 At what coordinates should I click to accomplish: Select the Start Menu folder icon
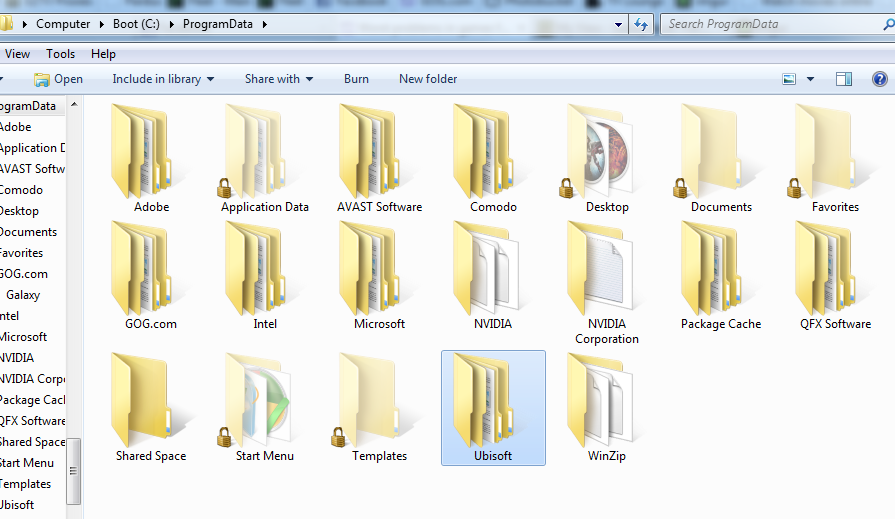click(256, 400)
